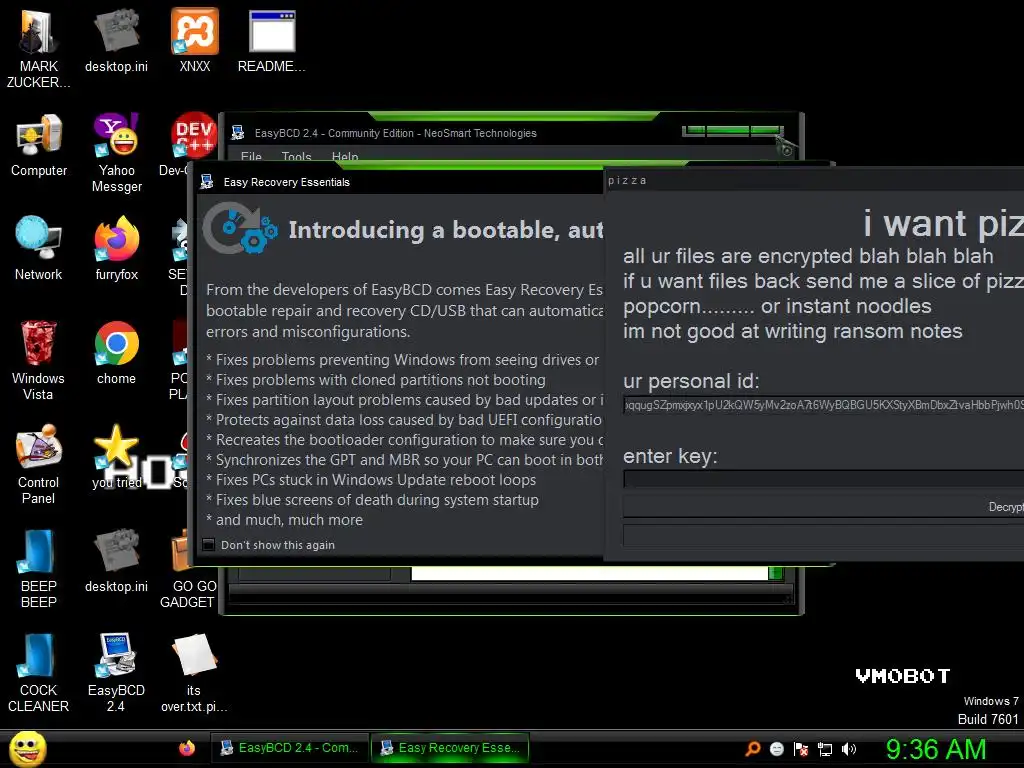This screenshot has width=1024, height=768.
Task: Click the flag action center tray icon
Action: [801, 749]
